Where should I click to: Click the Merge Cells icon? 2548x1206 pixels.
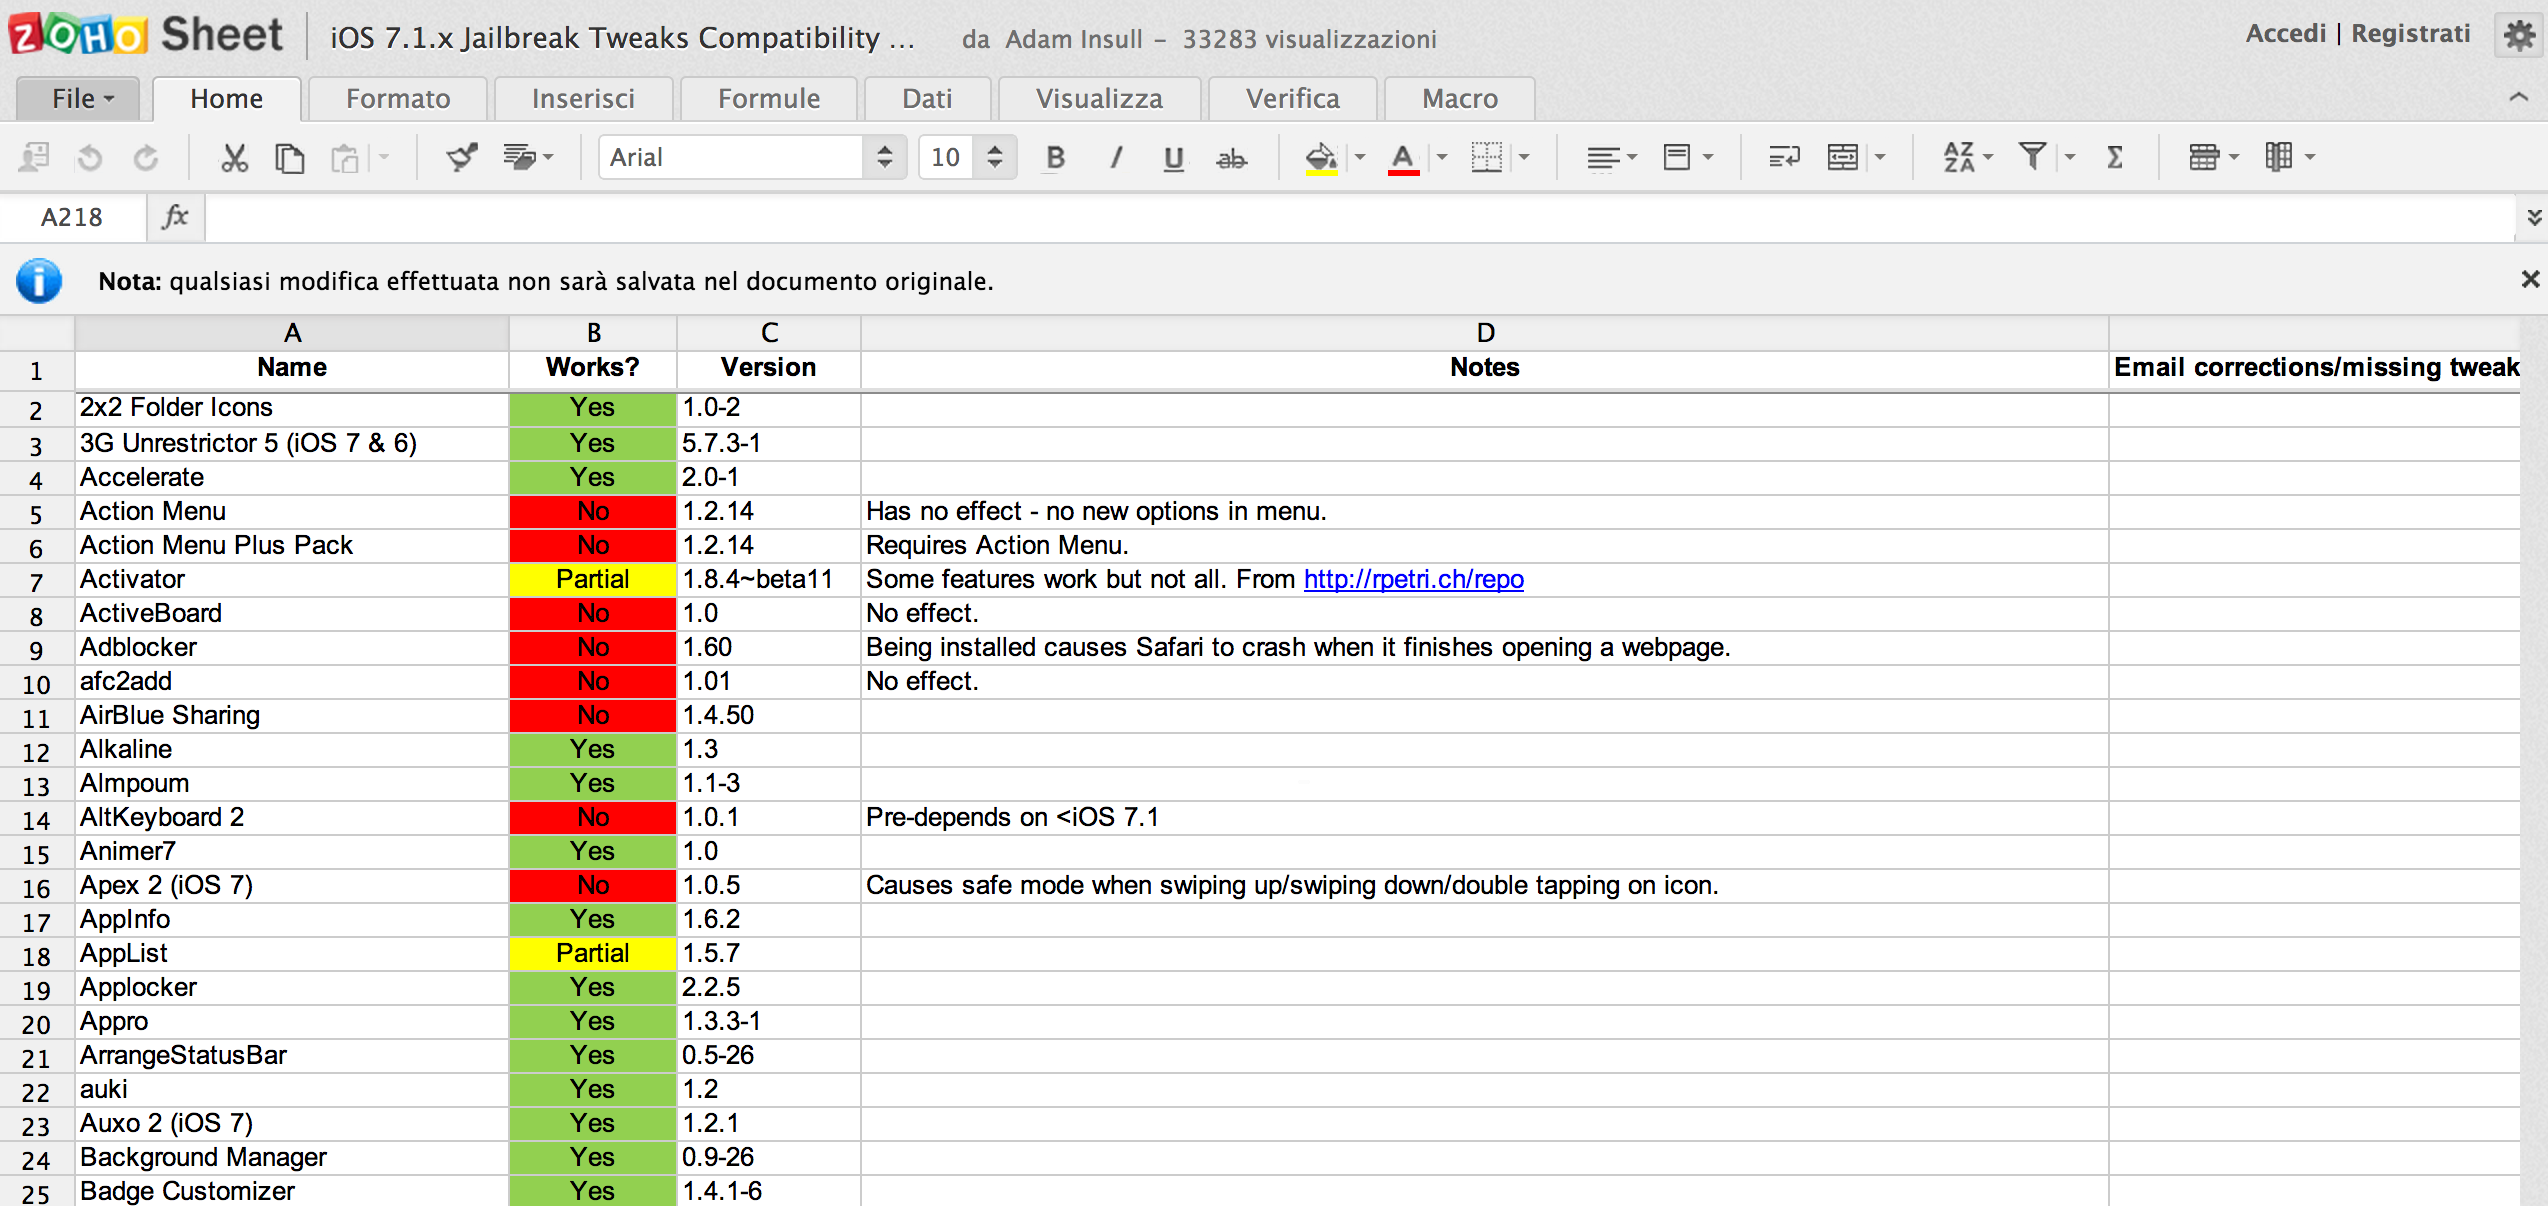point(1842,157)
